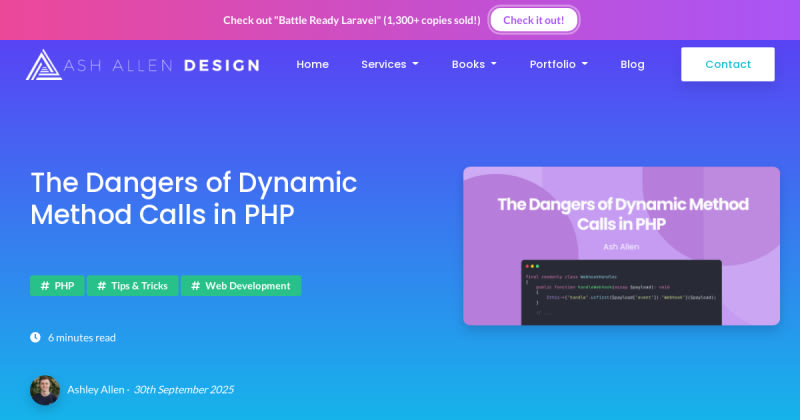Click the Ashley Allen author name
800x420 pixels.
click(x=96, y=390)
